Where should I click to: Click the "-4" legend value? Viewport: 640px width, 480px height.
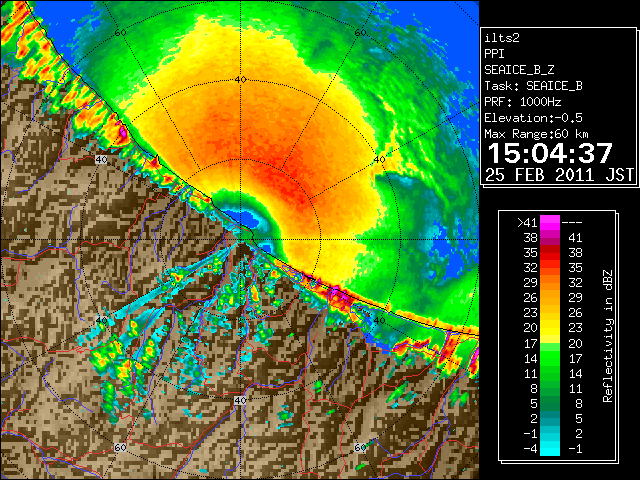tap(530, 449)
